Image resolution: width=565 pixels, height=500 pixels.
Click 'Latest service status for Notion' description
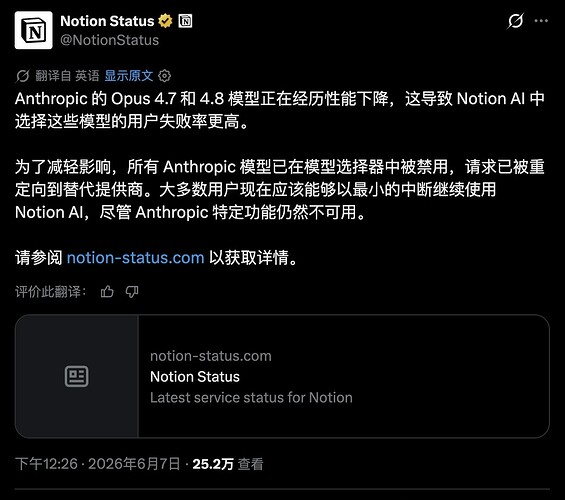[x=251, y=398]
